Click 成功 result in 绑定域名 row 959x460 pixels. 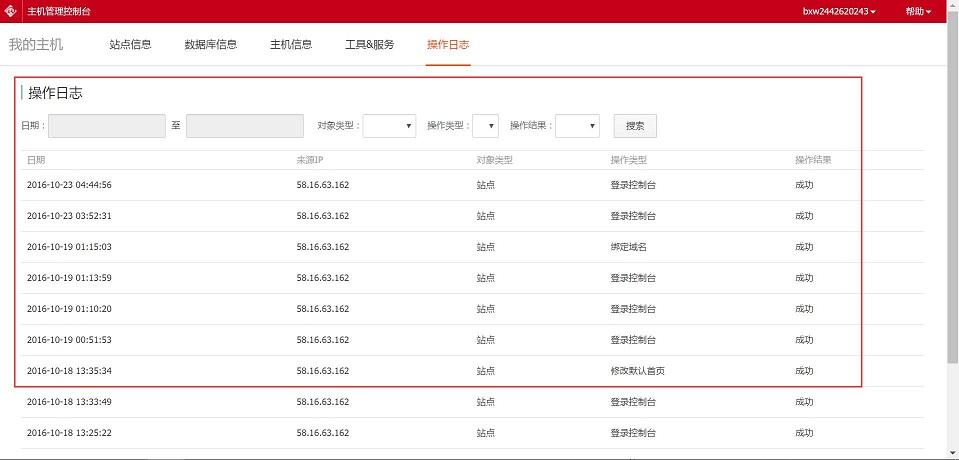coord(804,247)
